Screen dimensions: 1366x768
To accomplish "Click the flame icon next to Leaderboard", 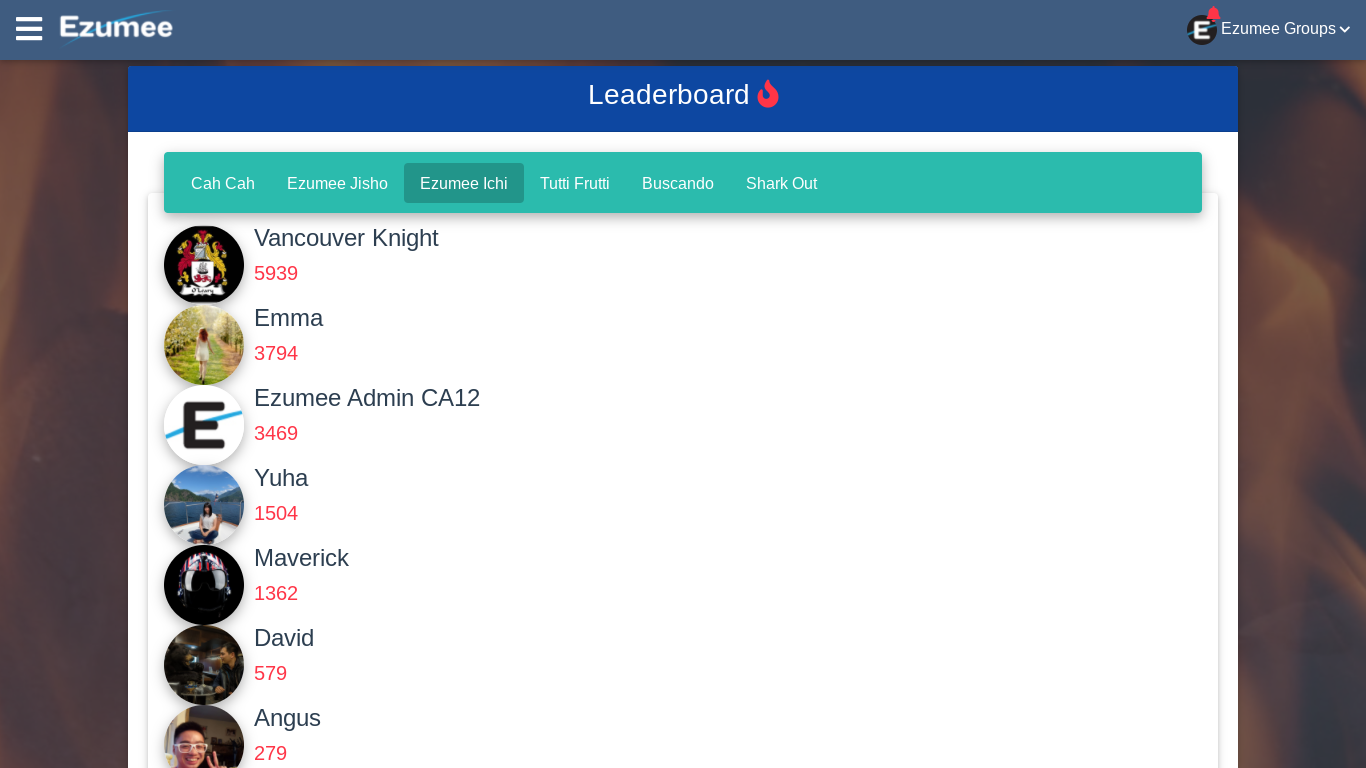I will (769, 94).
